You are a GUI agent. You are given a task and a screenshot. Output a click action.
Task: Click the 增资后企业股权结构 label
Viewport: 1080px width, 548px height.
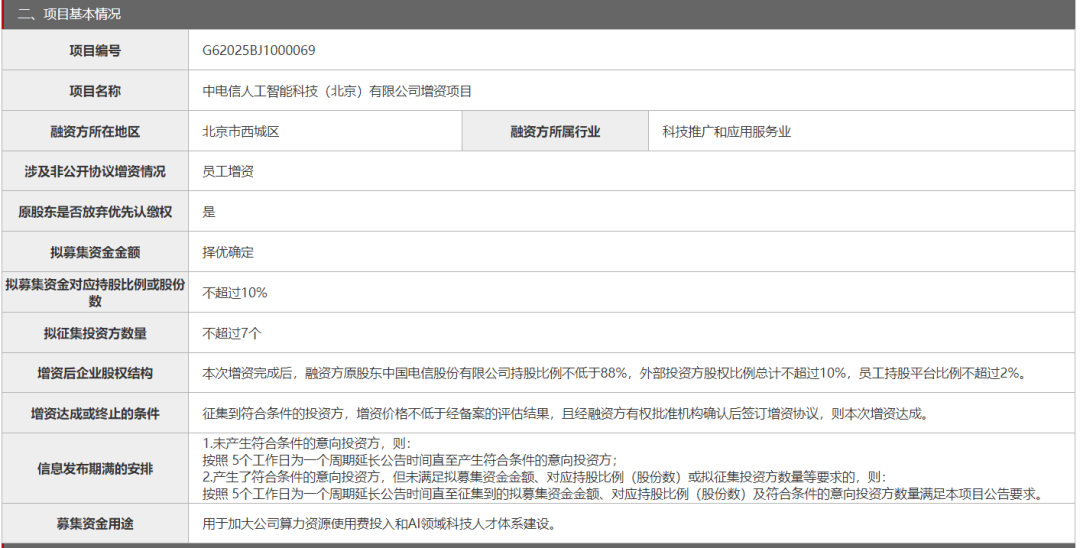pos(95,373)
